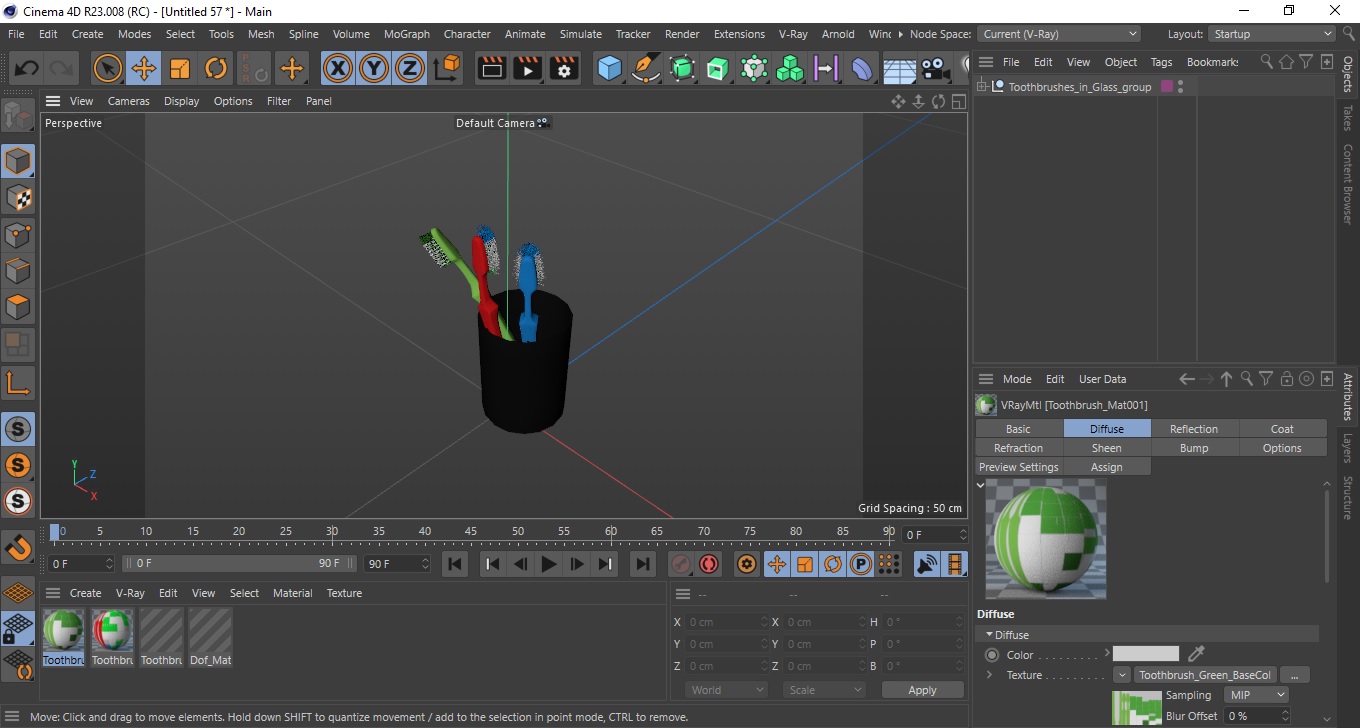This screenshot has height=728, width=1360.
Task: Click Render View clapperboard icon
Action: pyautogui.click(x=492, y=69)
